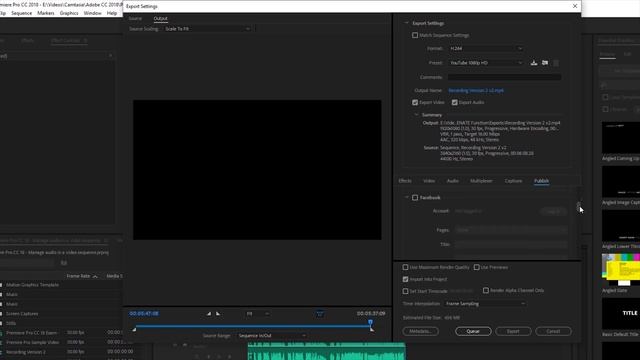This screenshot has height=360, width=640.
Task: Collapse the Summary section
Action: point(416,115)
